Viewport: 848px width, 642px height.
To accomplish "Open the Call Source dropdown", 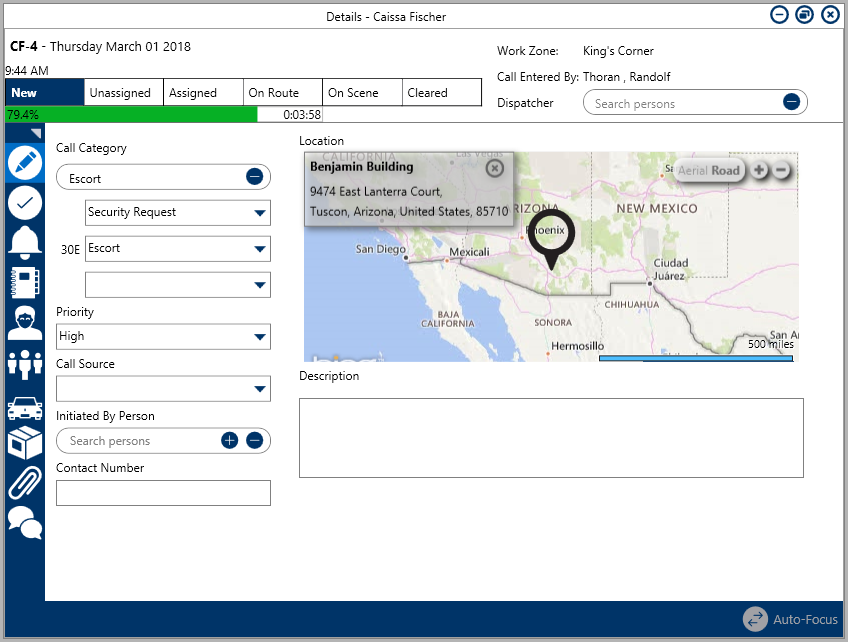I will pos(259,389).
